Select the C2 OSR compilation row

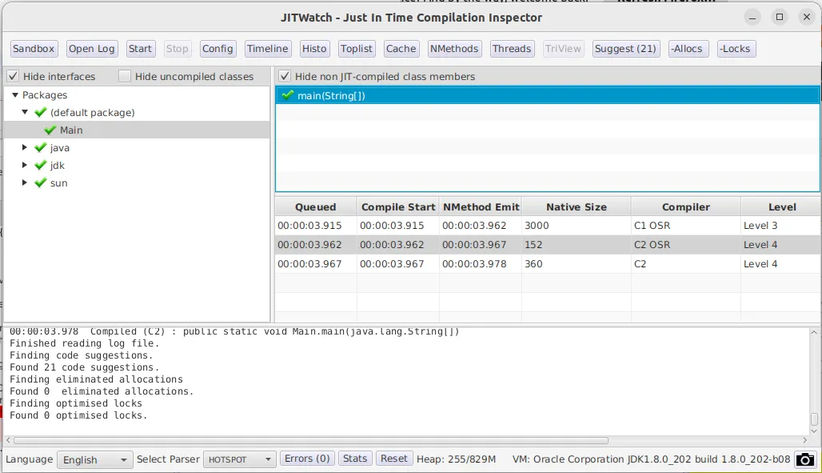coord(547,245)
